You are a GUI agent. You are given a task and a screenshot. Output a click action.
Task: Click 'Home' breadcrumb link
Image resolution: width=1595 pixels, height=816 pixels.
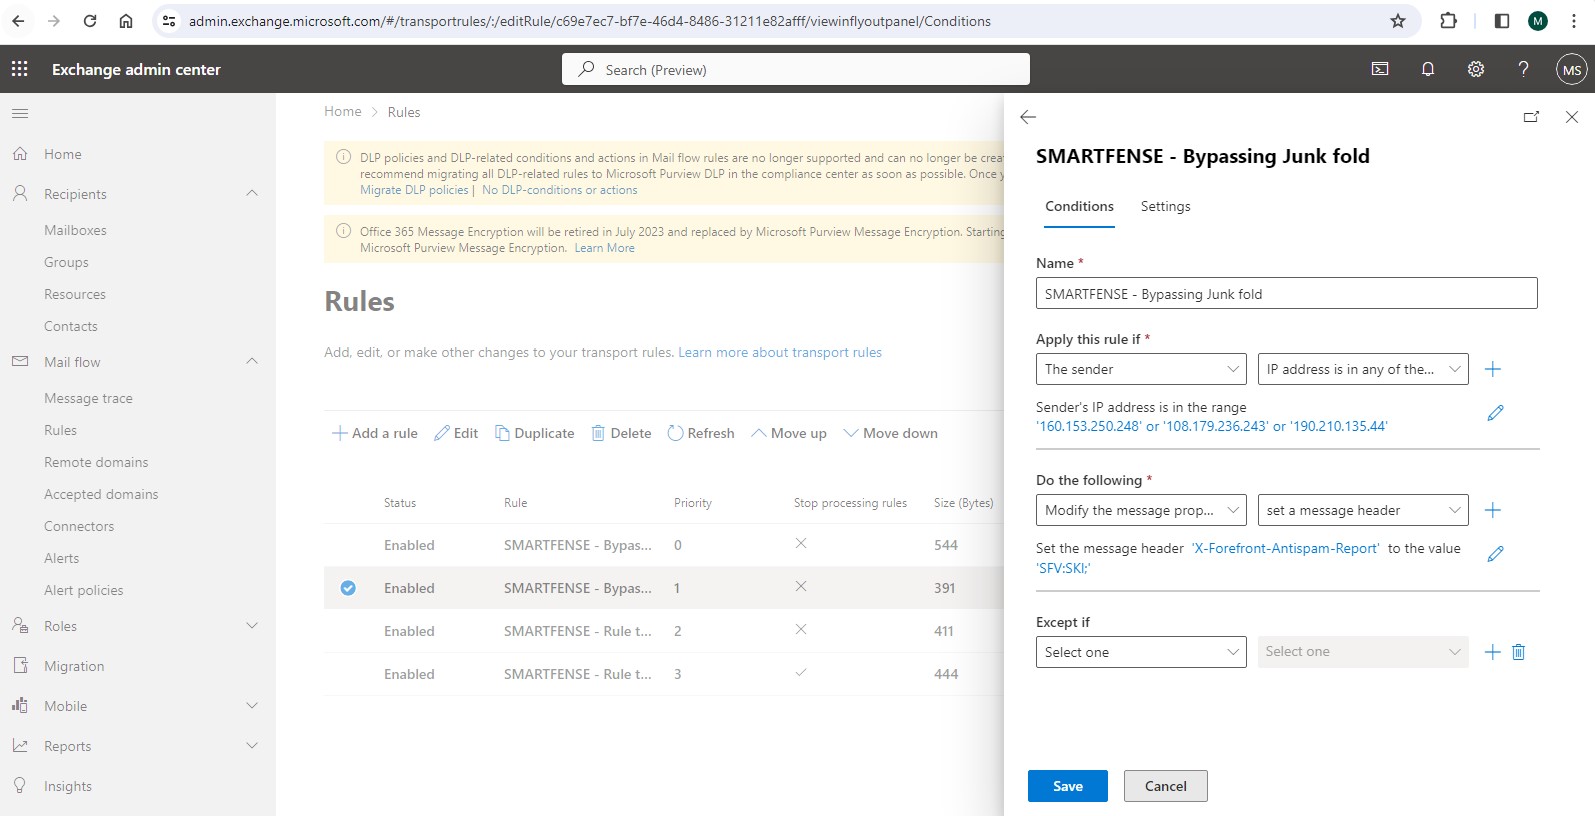tap(343, 111)
